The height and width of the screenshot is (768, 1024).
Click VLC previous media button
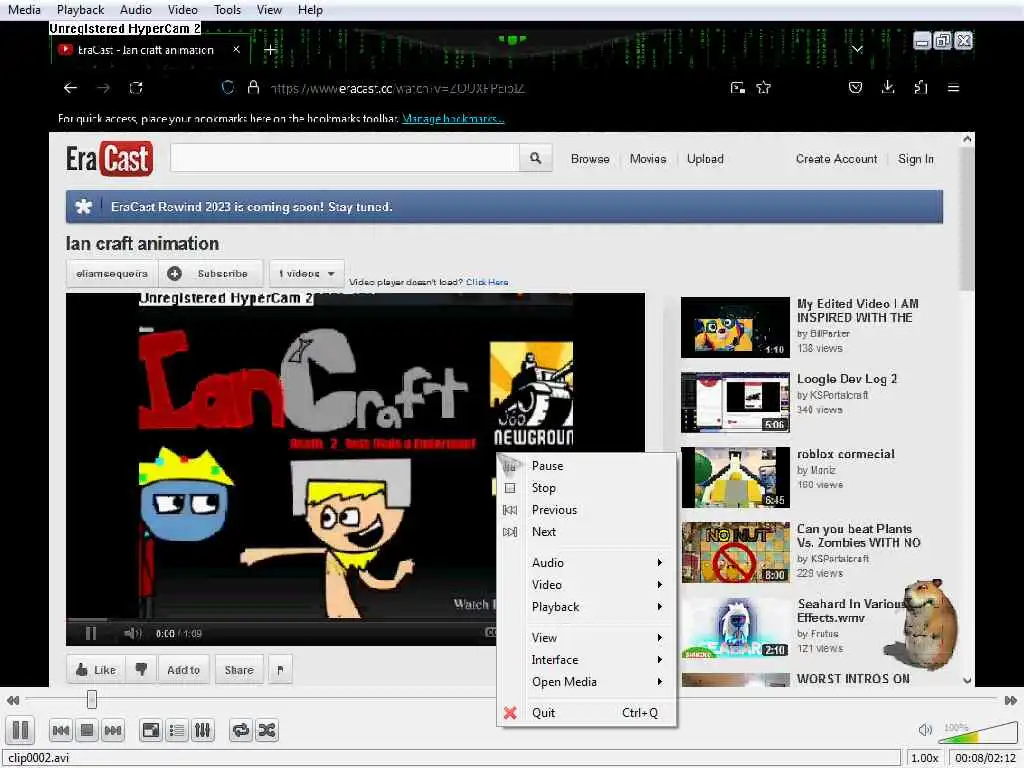point(61,730)
